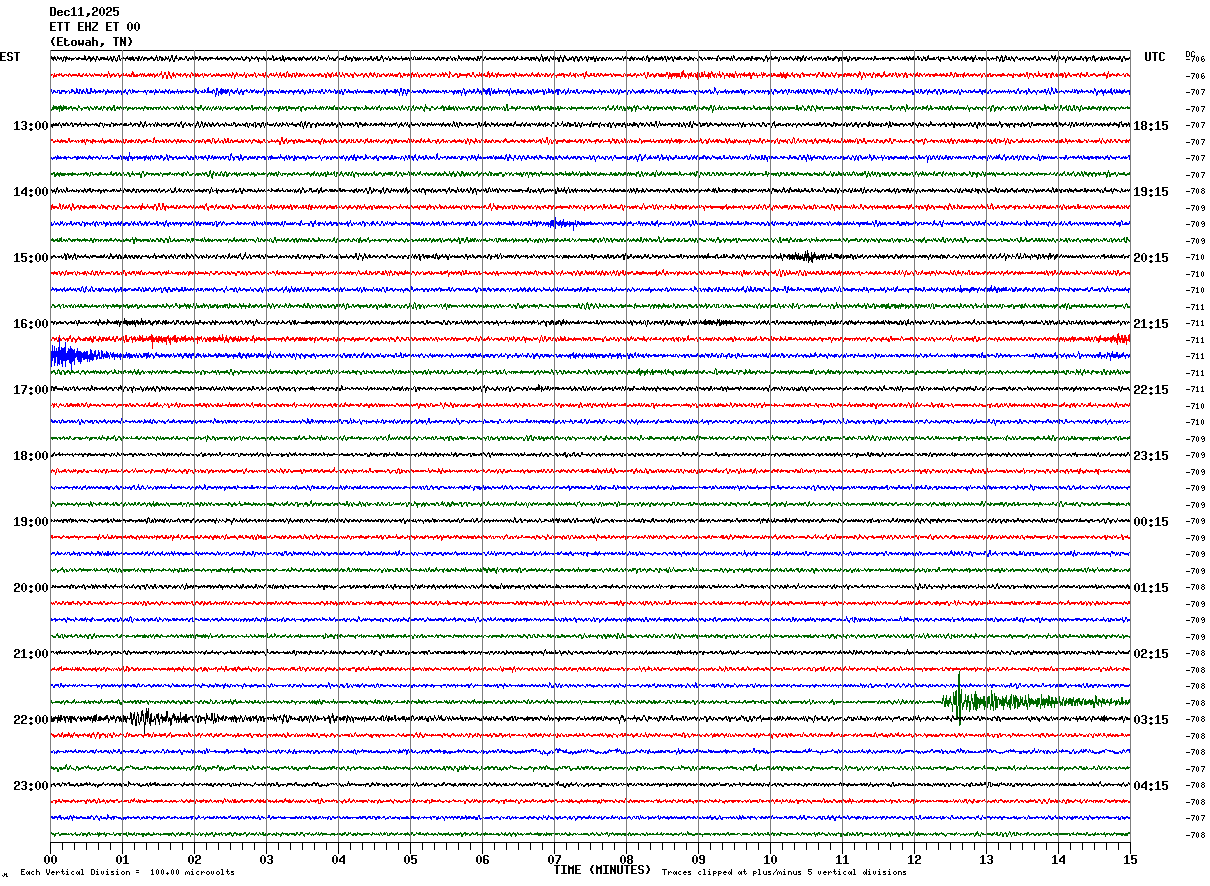Select the 19:00 EST time label
This screenshot has height=886, width=1210.
30,522
